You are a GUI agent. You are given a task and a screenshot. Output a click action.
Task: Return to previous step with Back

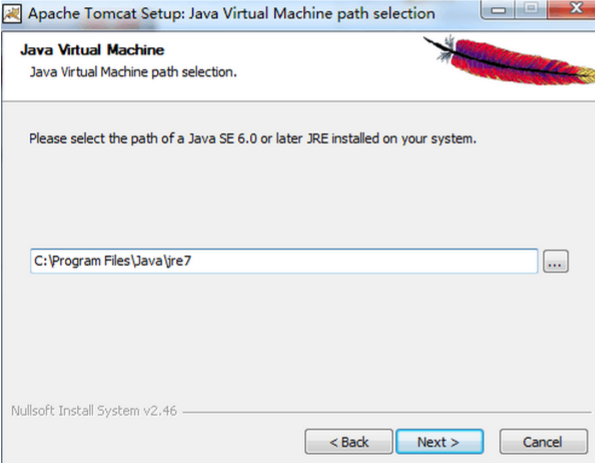pos(349,442)
